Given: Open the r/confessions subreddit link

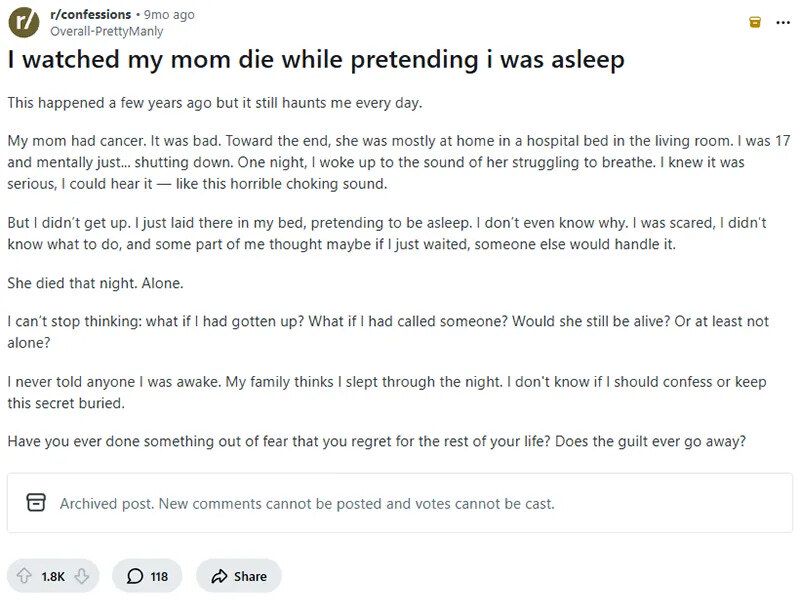Looking at the screenshot, I should [90, 15].
